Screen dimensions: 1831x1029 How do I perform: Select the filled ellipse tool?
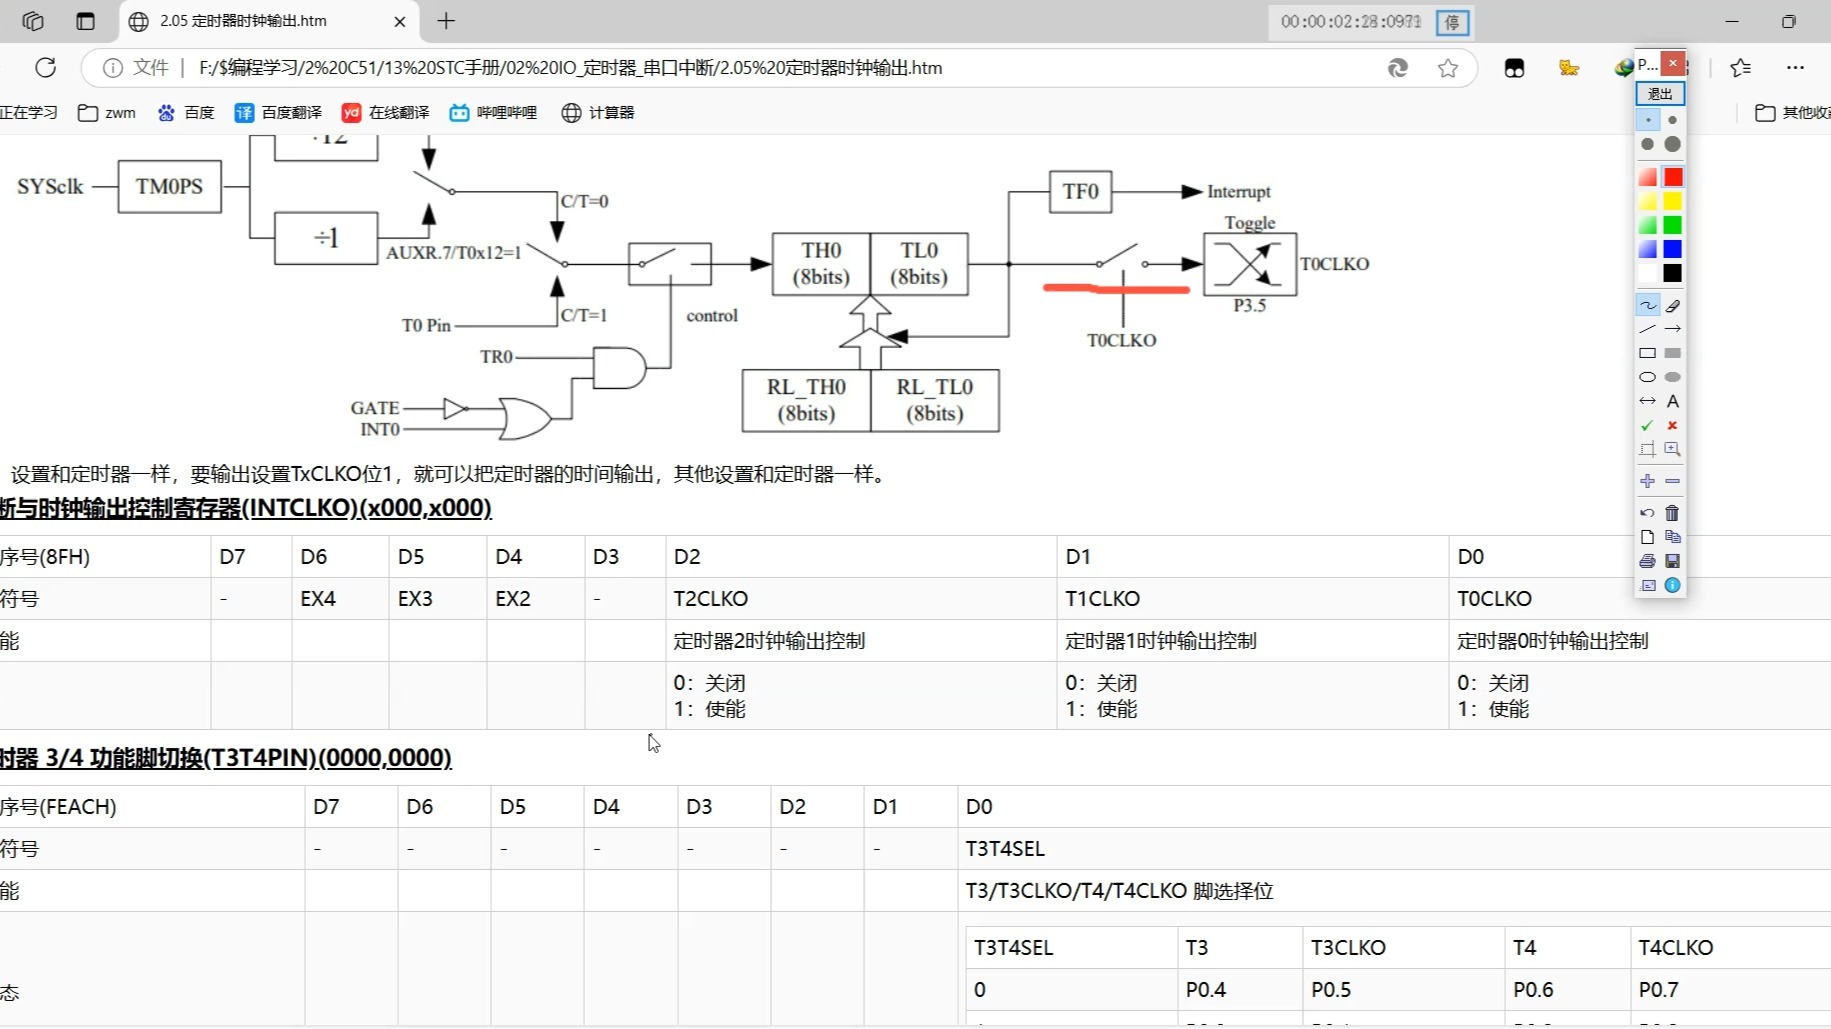tap(1673, 377)
